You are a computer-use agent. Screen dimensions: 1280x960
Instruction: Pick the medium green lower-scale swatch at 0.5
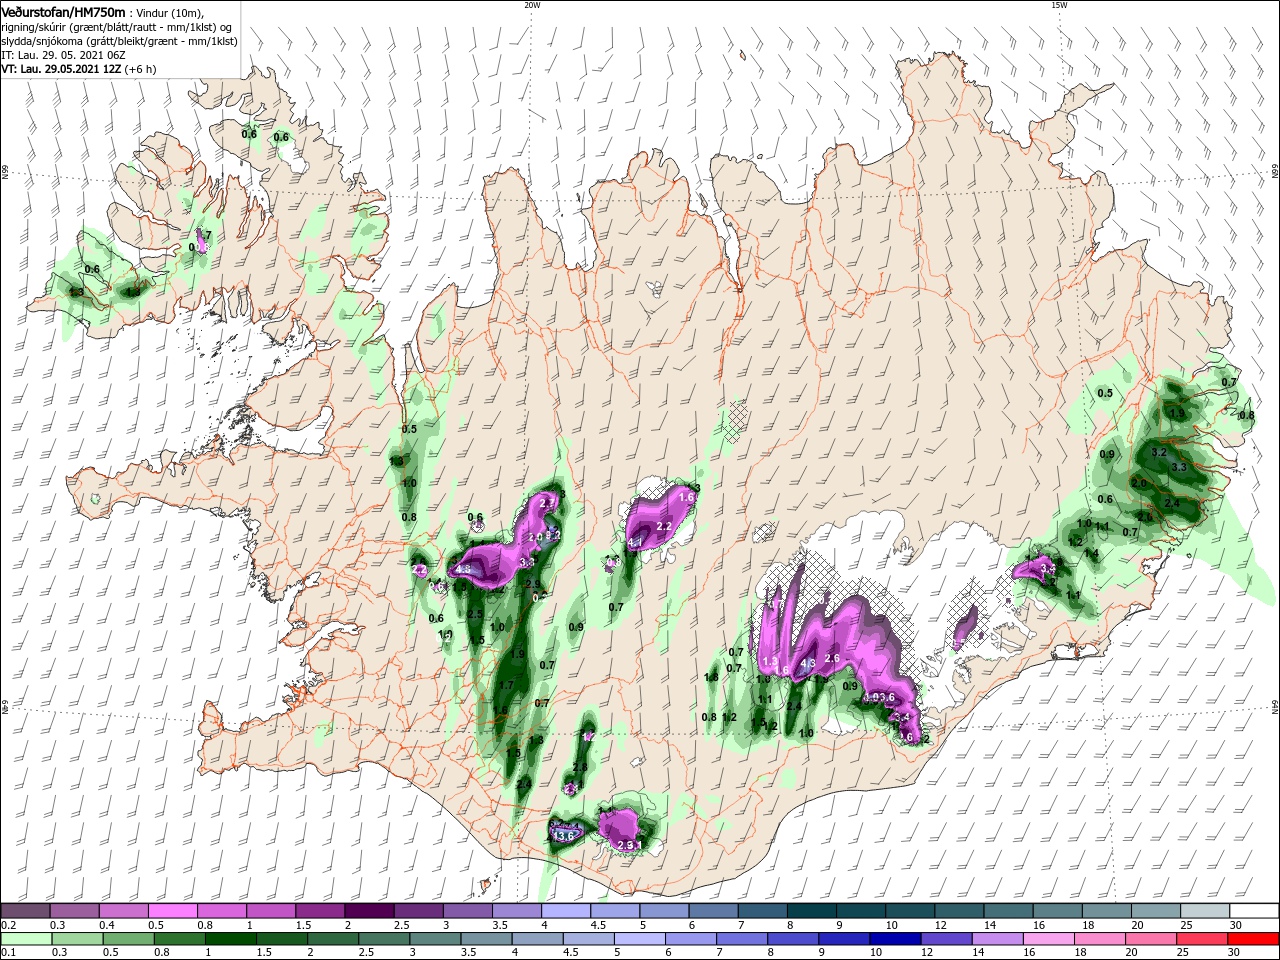(128, 939)
